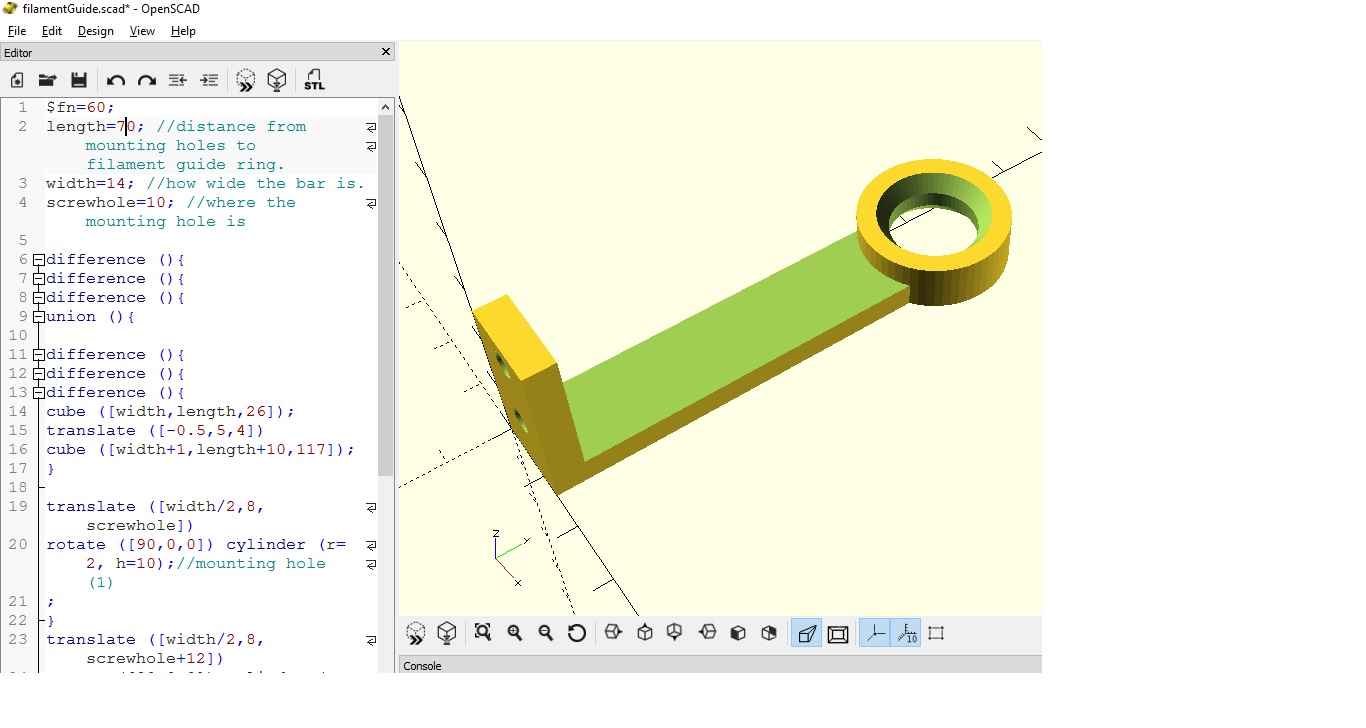The width and height of the screenshot is (1366, 728).
Task: Enable Orthogonal projection
Action: click(838, 633)
